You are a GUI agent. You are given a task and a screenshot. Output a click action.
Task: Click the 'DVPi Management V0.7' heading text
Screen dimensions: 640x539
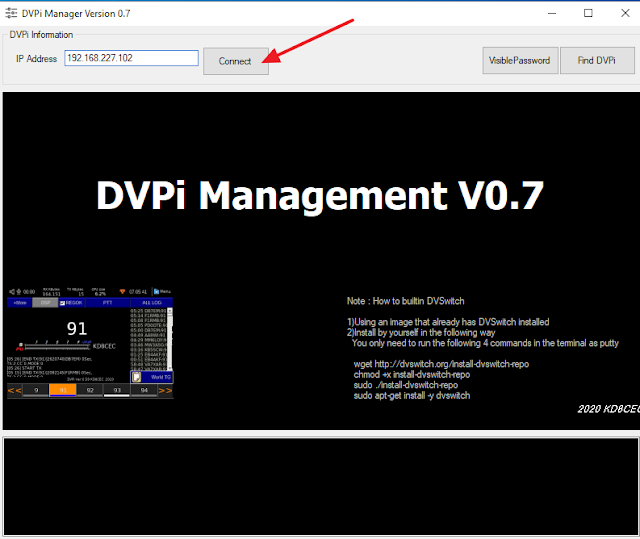coord(320,196)
